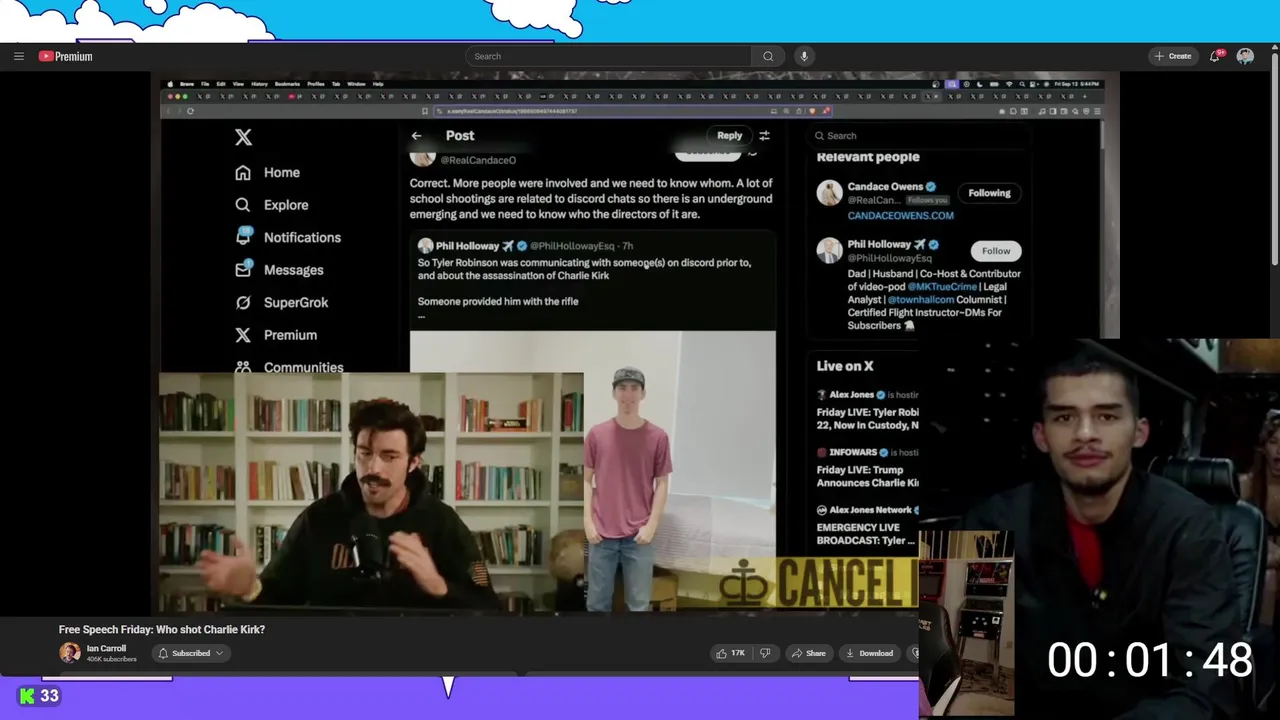Click the video title Free Speech Friday

[x=162, y=629]
